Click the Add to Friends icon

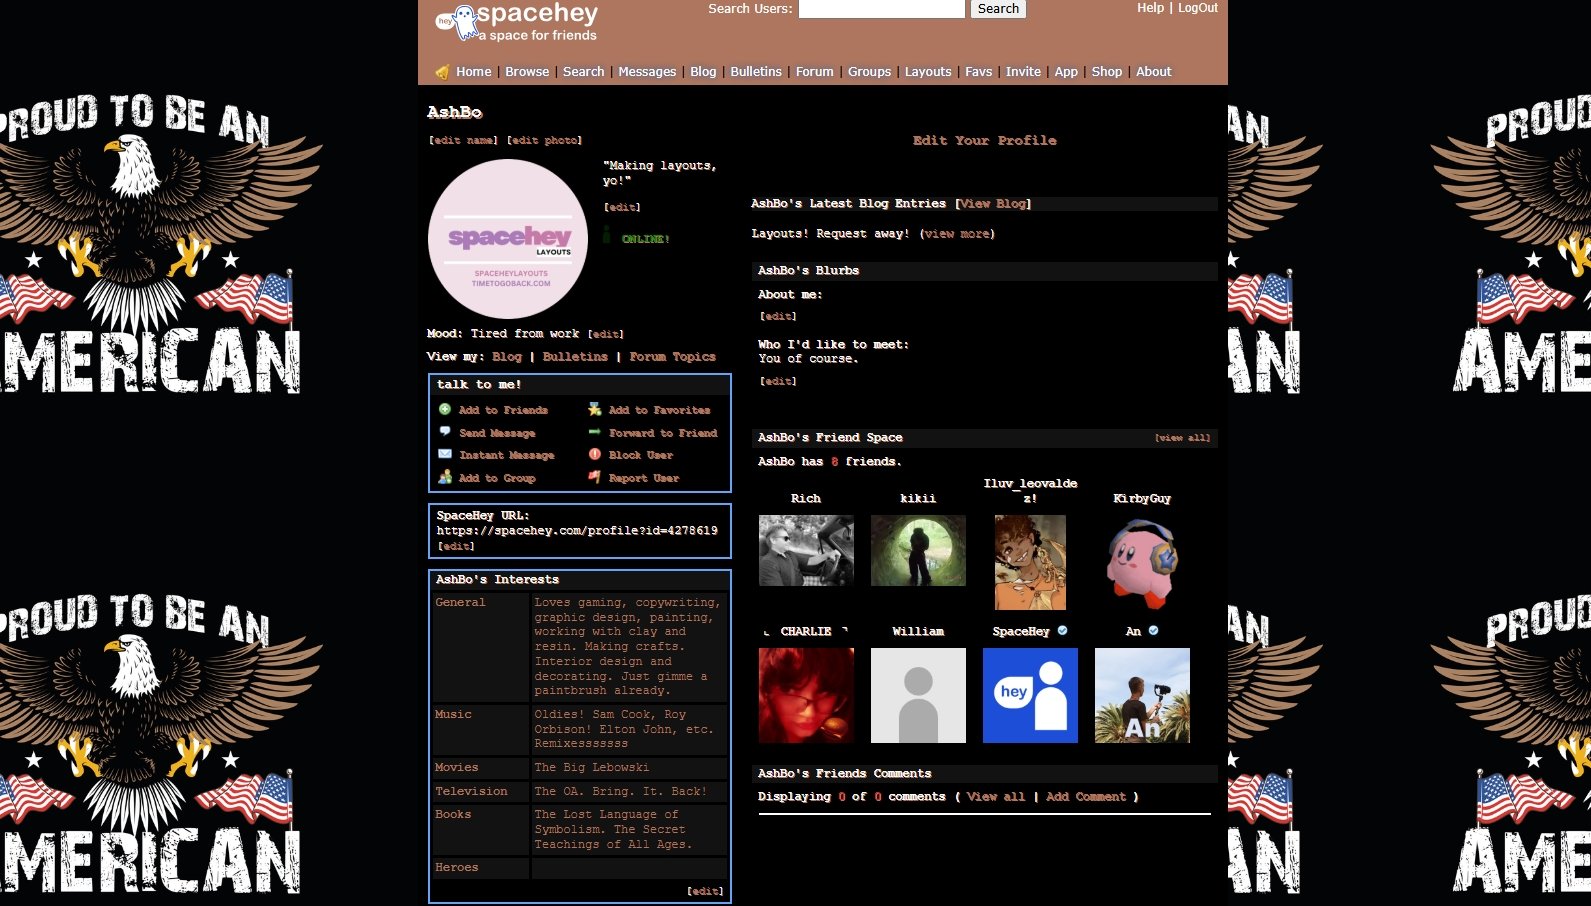[445, 409]
